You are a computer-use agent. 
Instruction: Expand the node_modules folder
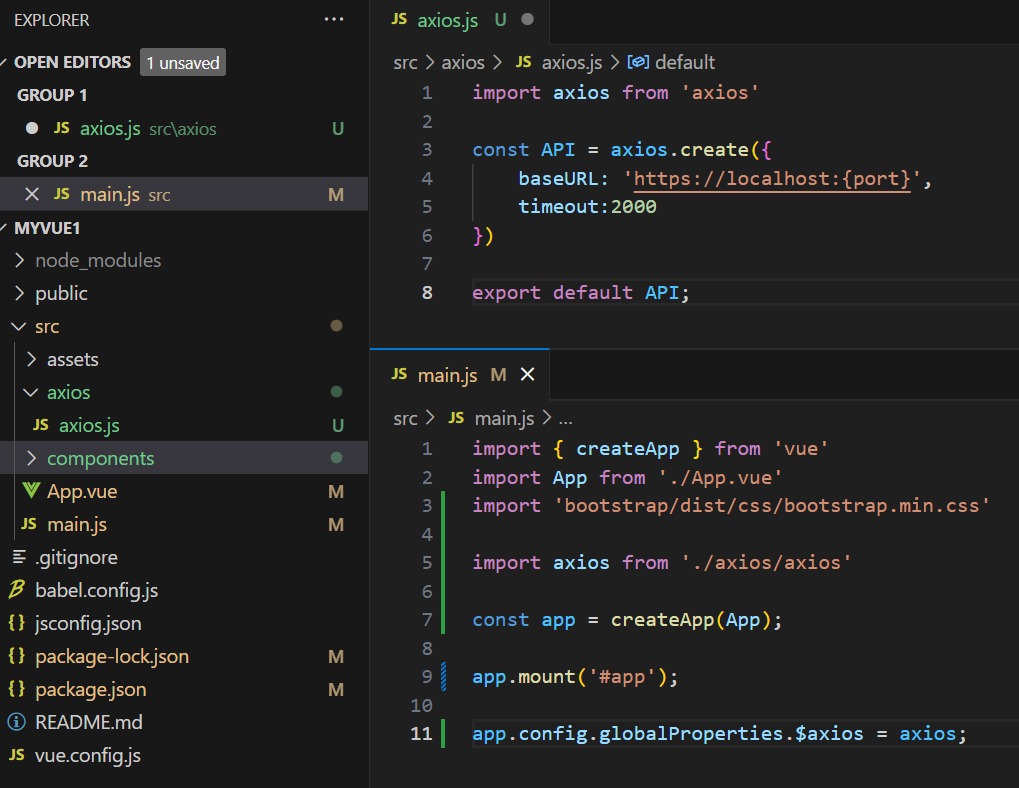(19, 261)
